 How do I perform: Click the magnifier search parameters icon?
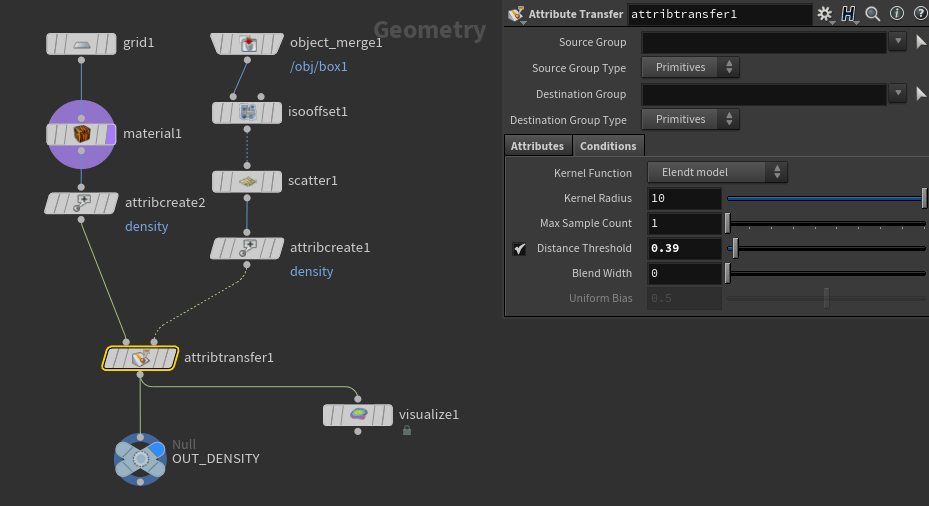coord(872,14)
